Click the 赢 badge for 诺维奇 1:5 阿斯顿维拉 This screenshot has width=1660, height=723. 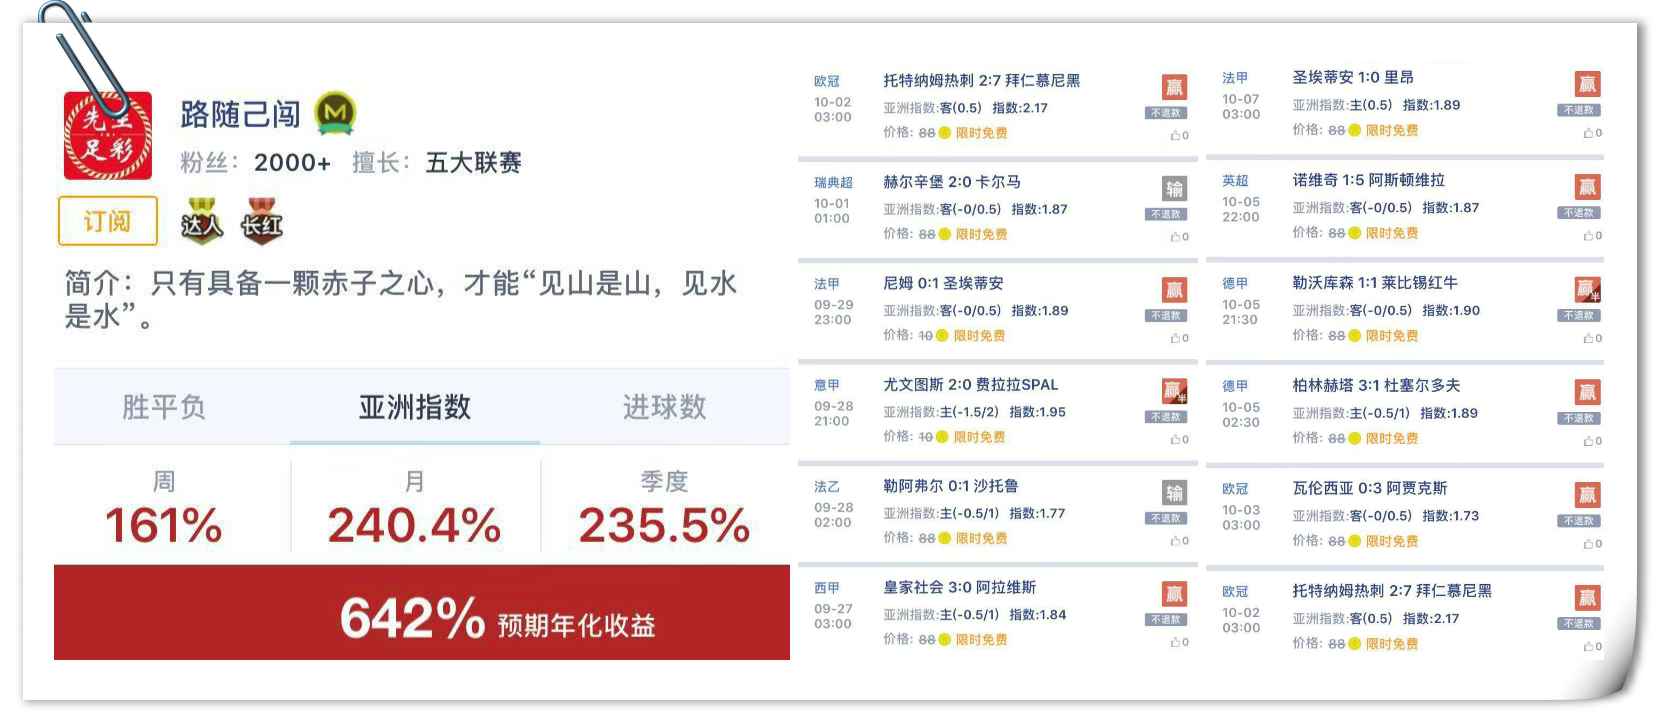(x=1587, y=187)
